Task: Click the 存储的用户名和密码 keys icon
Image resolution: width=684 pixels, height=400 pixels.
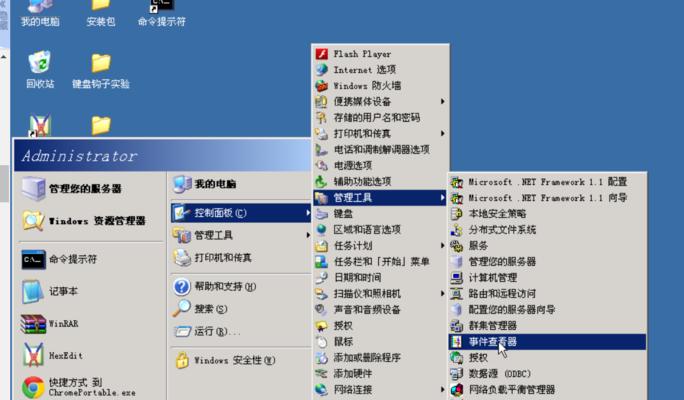Action: pos(322,118)
